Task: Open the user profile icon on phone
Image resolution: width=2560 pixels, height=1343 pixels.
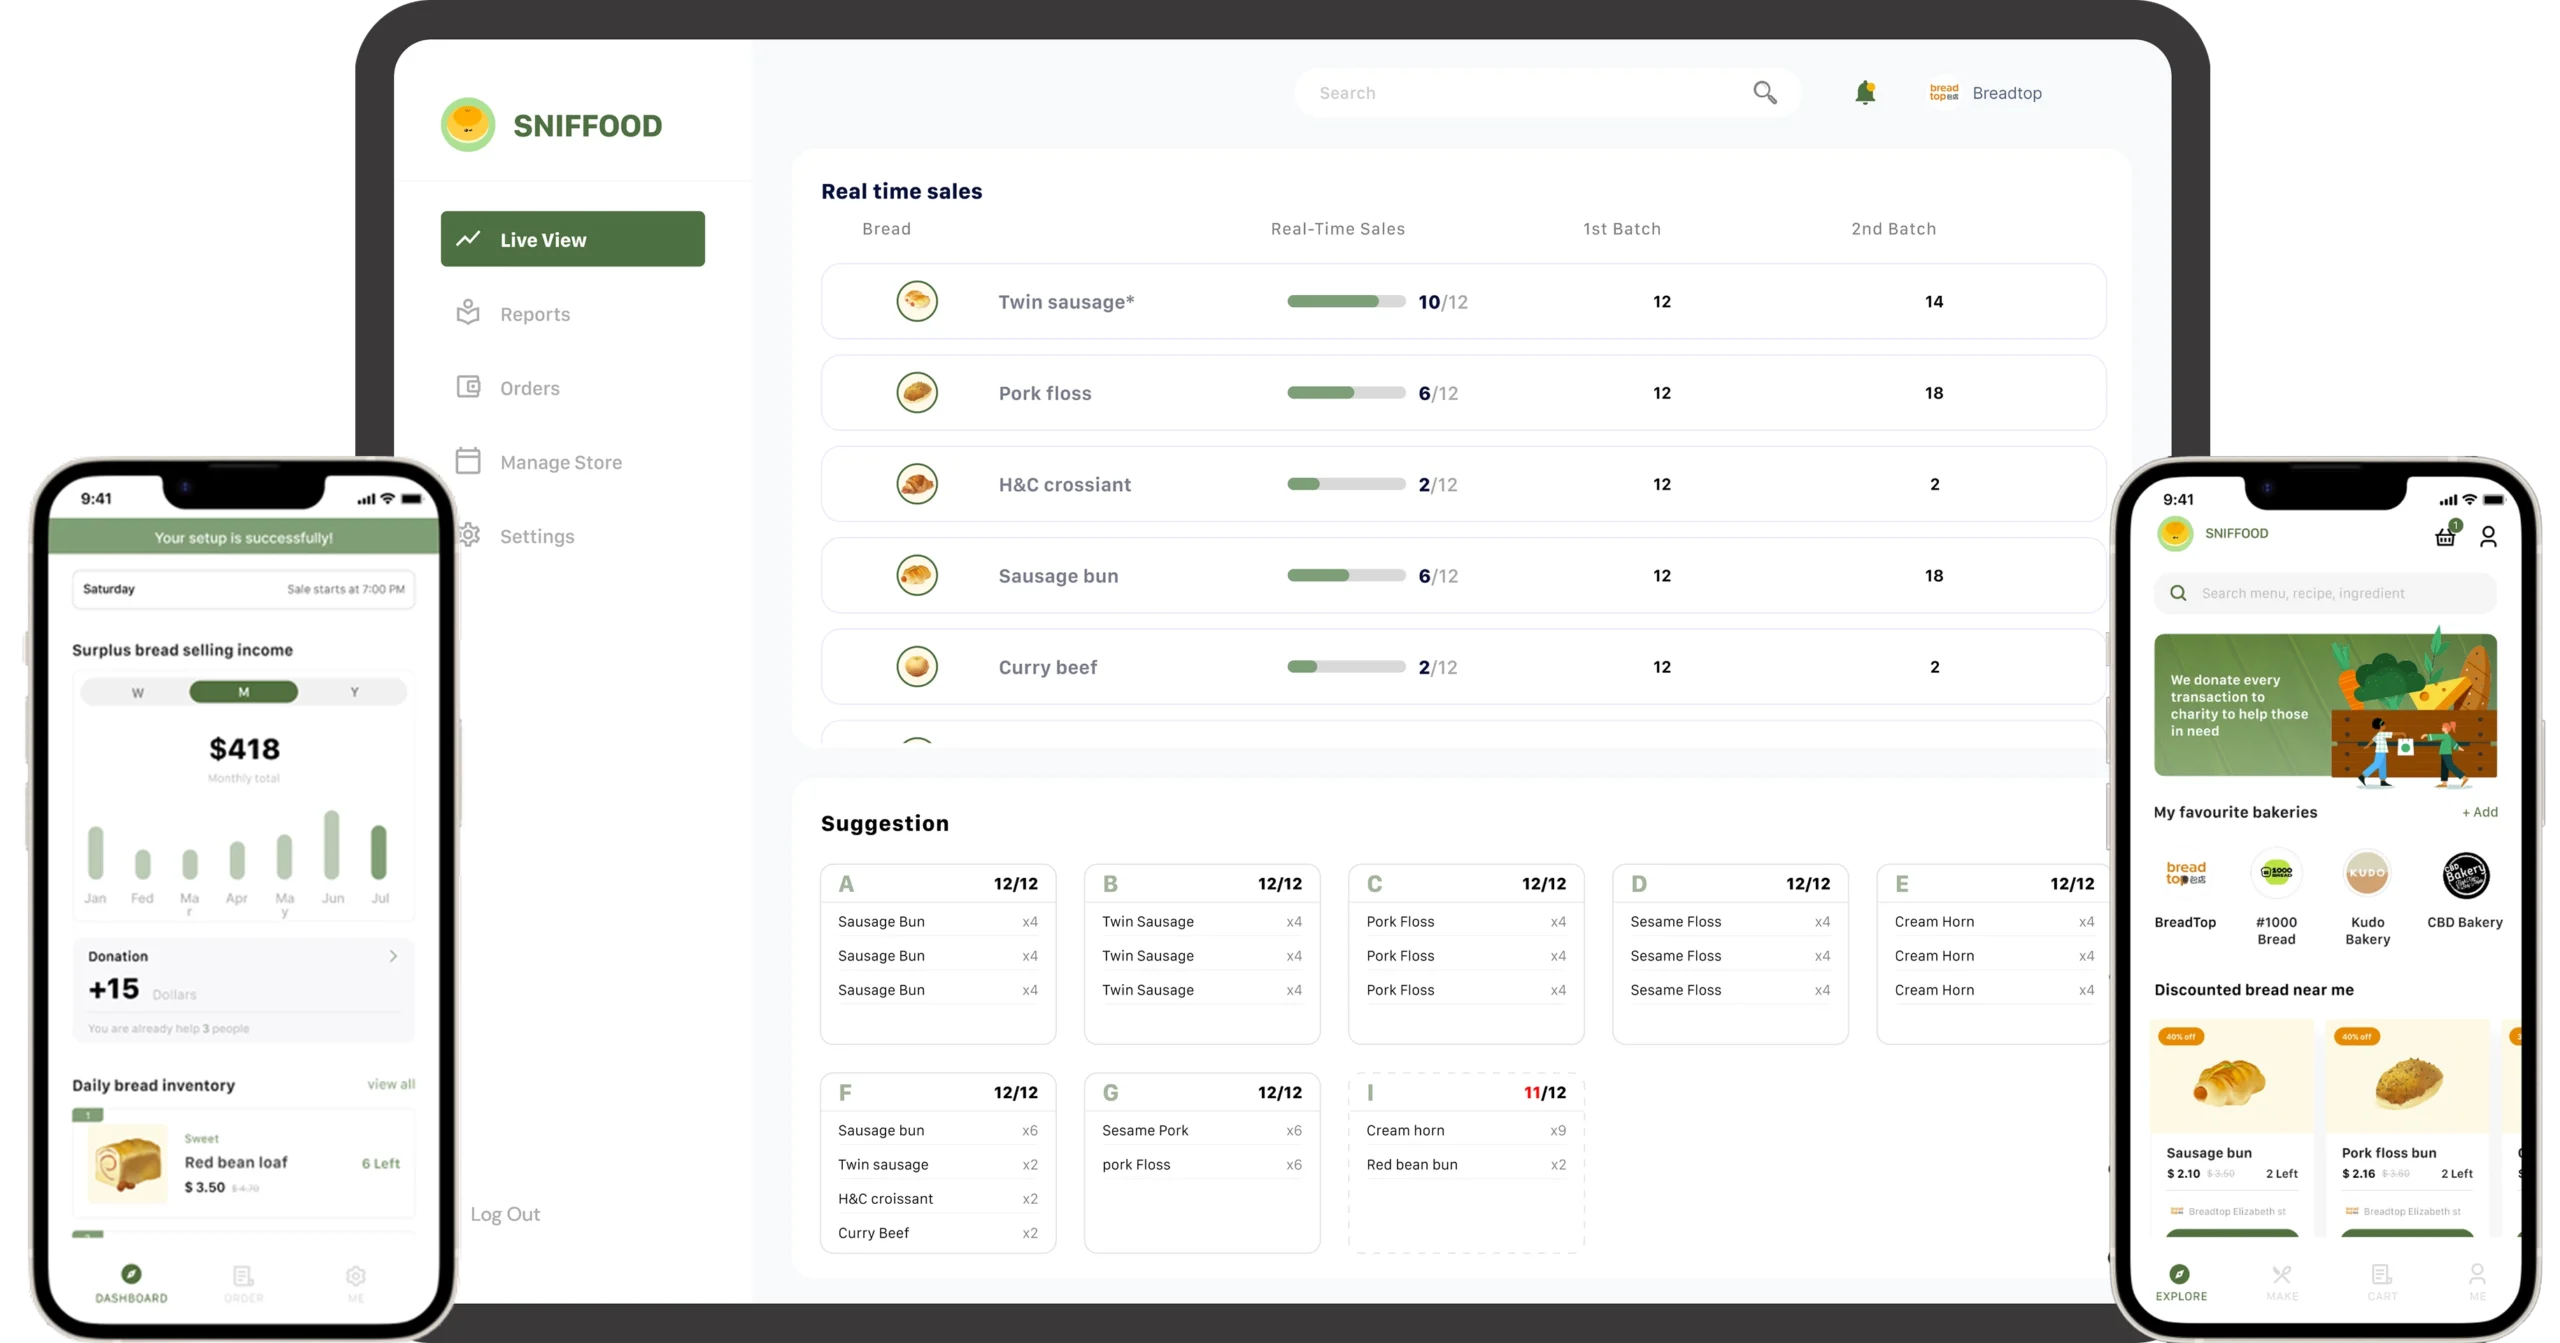Action: [2488, 537]
